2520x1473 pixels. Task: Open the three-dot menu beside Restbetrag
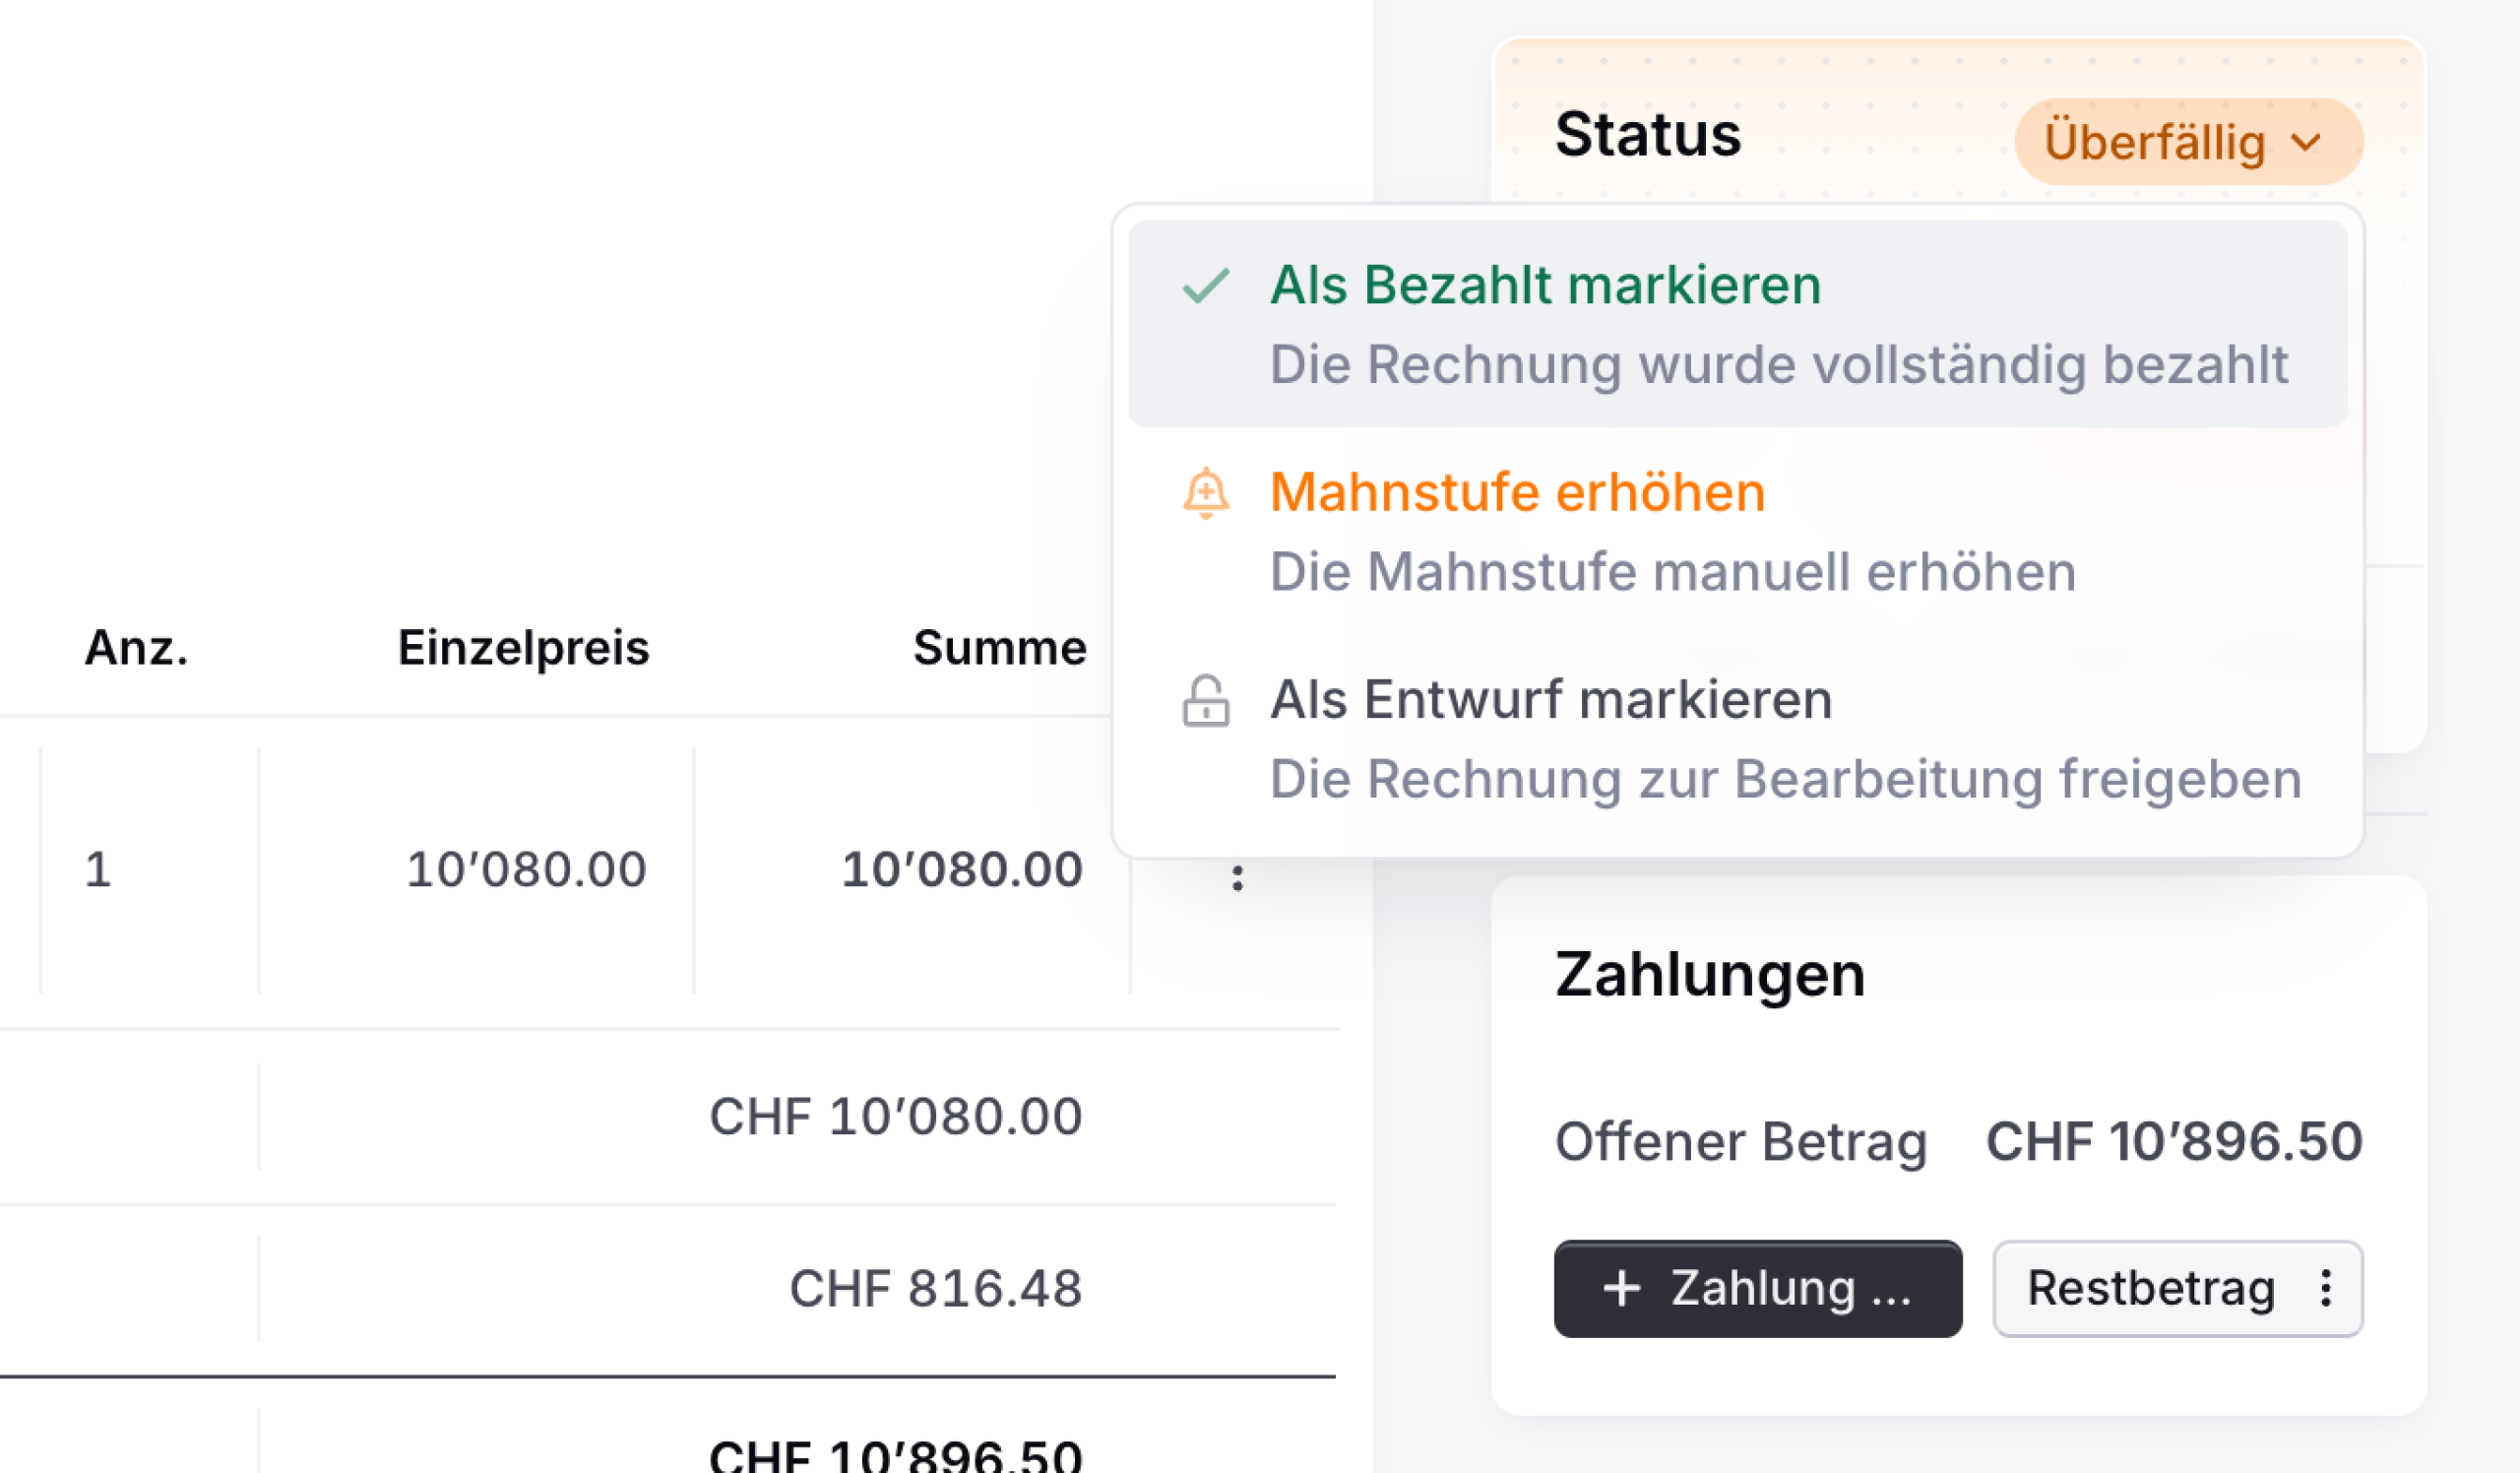tap(2326, 1288)
